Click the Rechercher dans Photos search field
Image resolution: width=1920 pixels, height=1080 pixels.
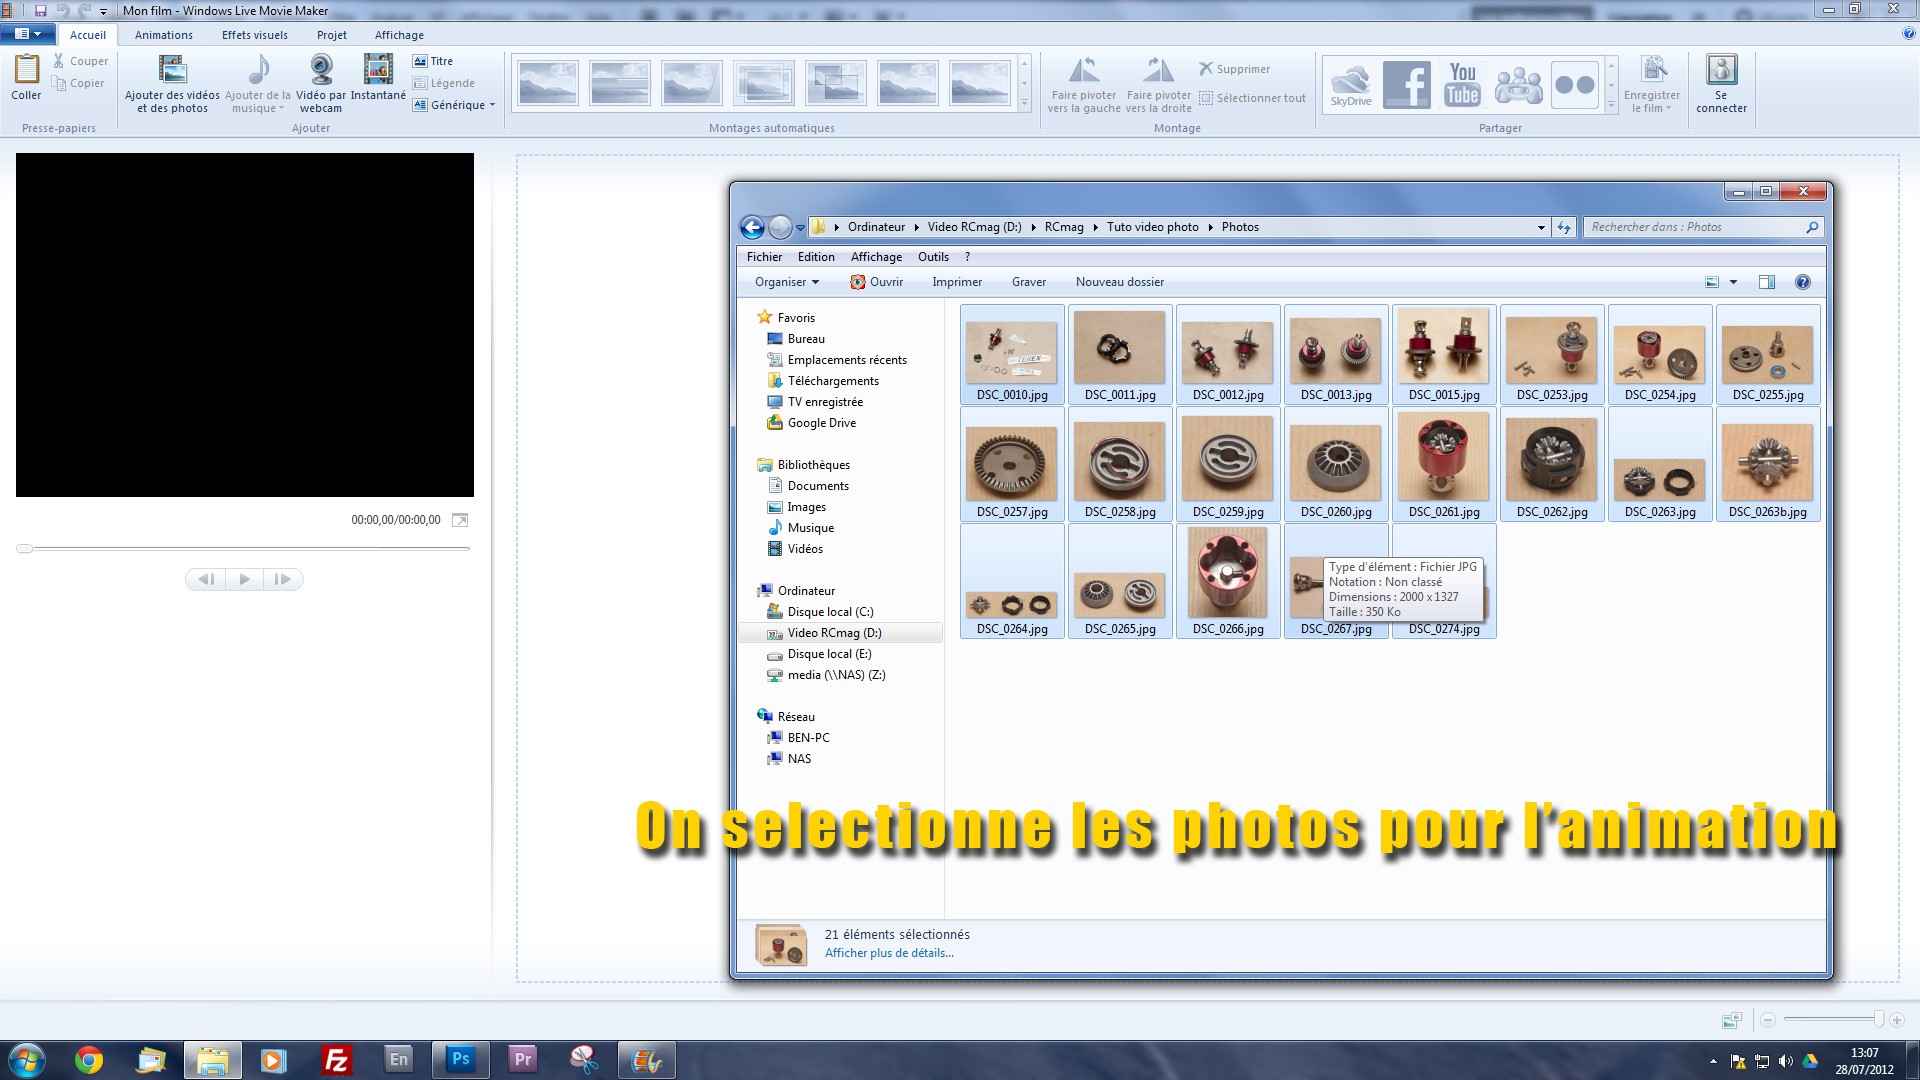pos(1702,227)
